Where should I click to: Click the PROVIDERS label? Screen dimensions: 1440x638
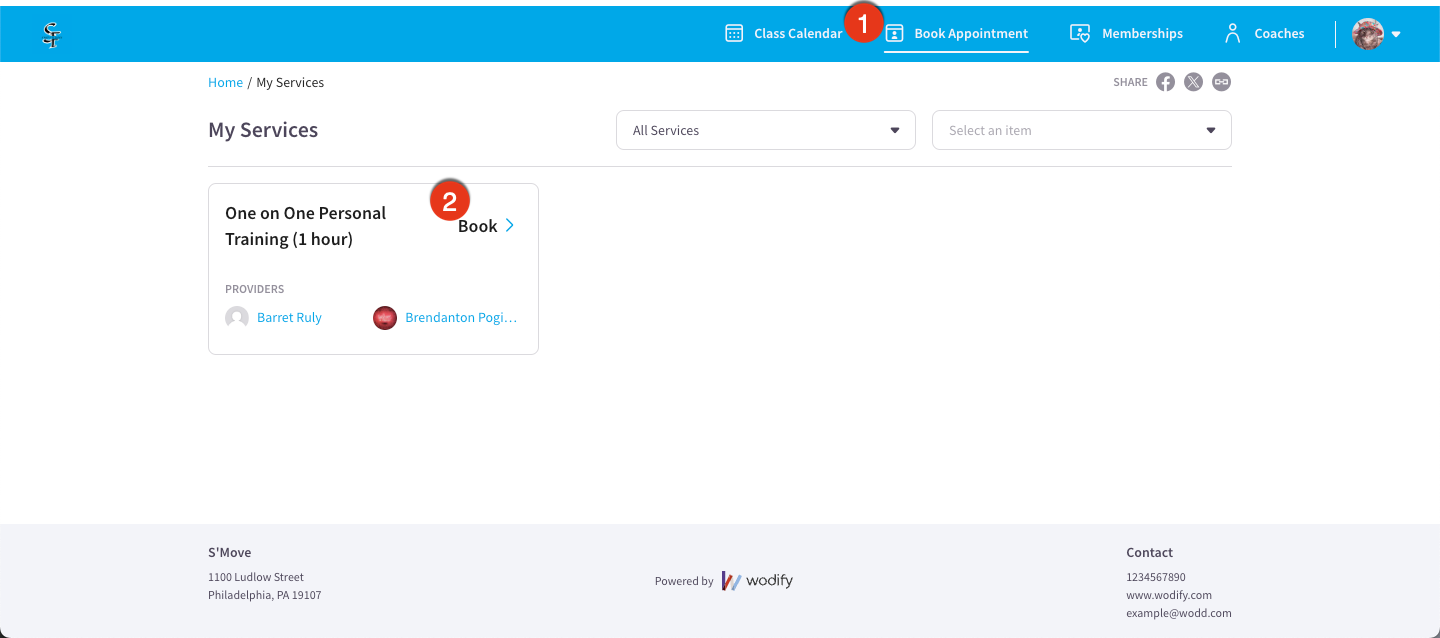pos(255,289)
